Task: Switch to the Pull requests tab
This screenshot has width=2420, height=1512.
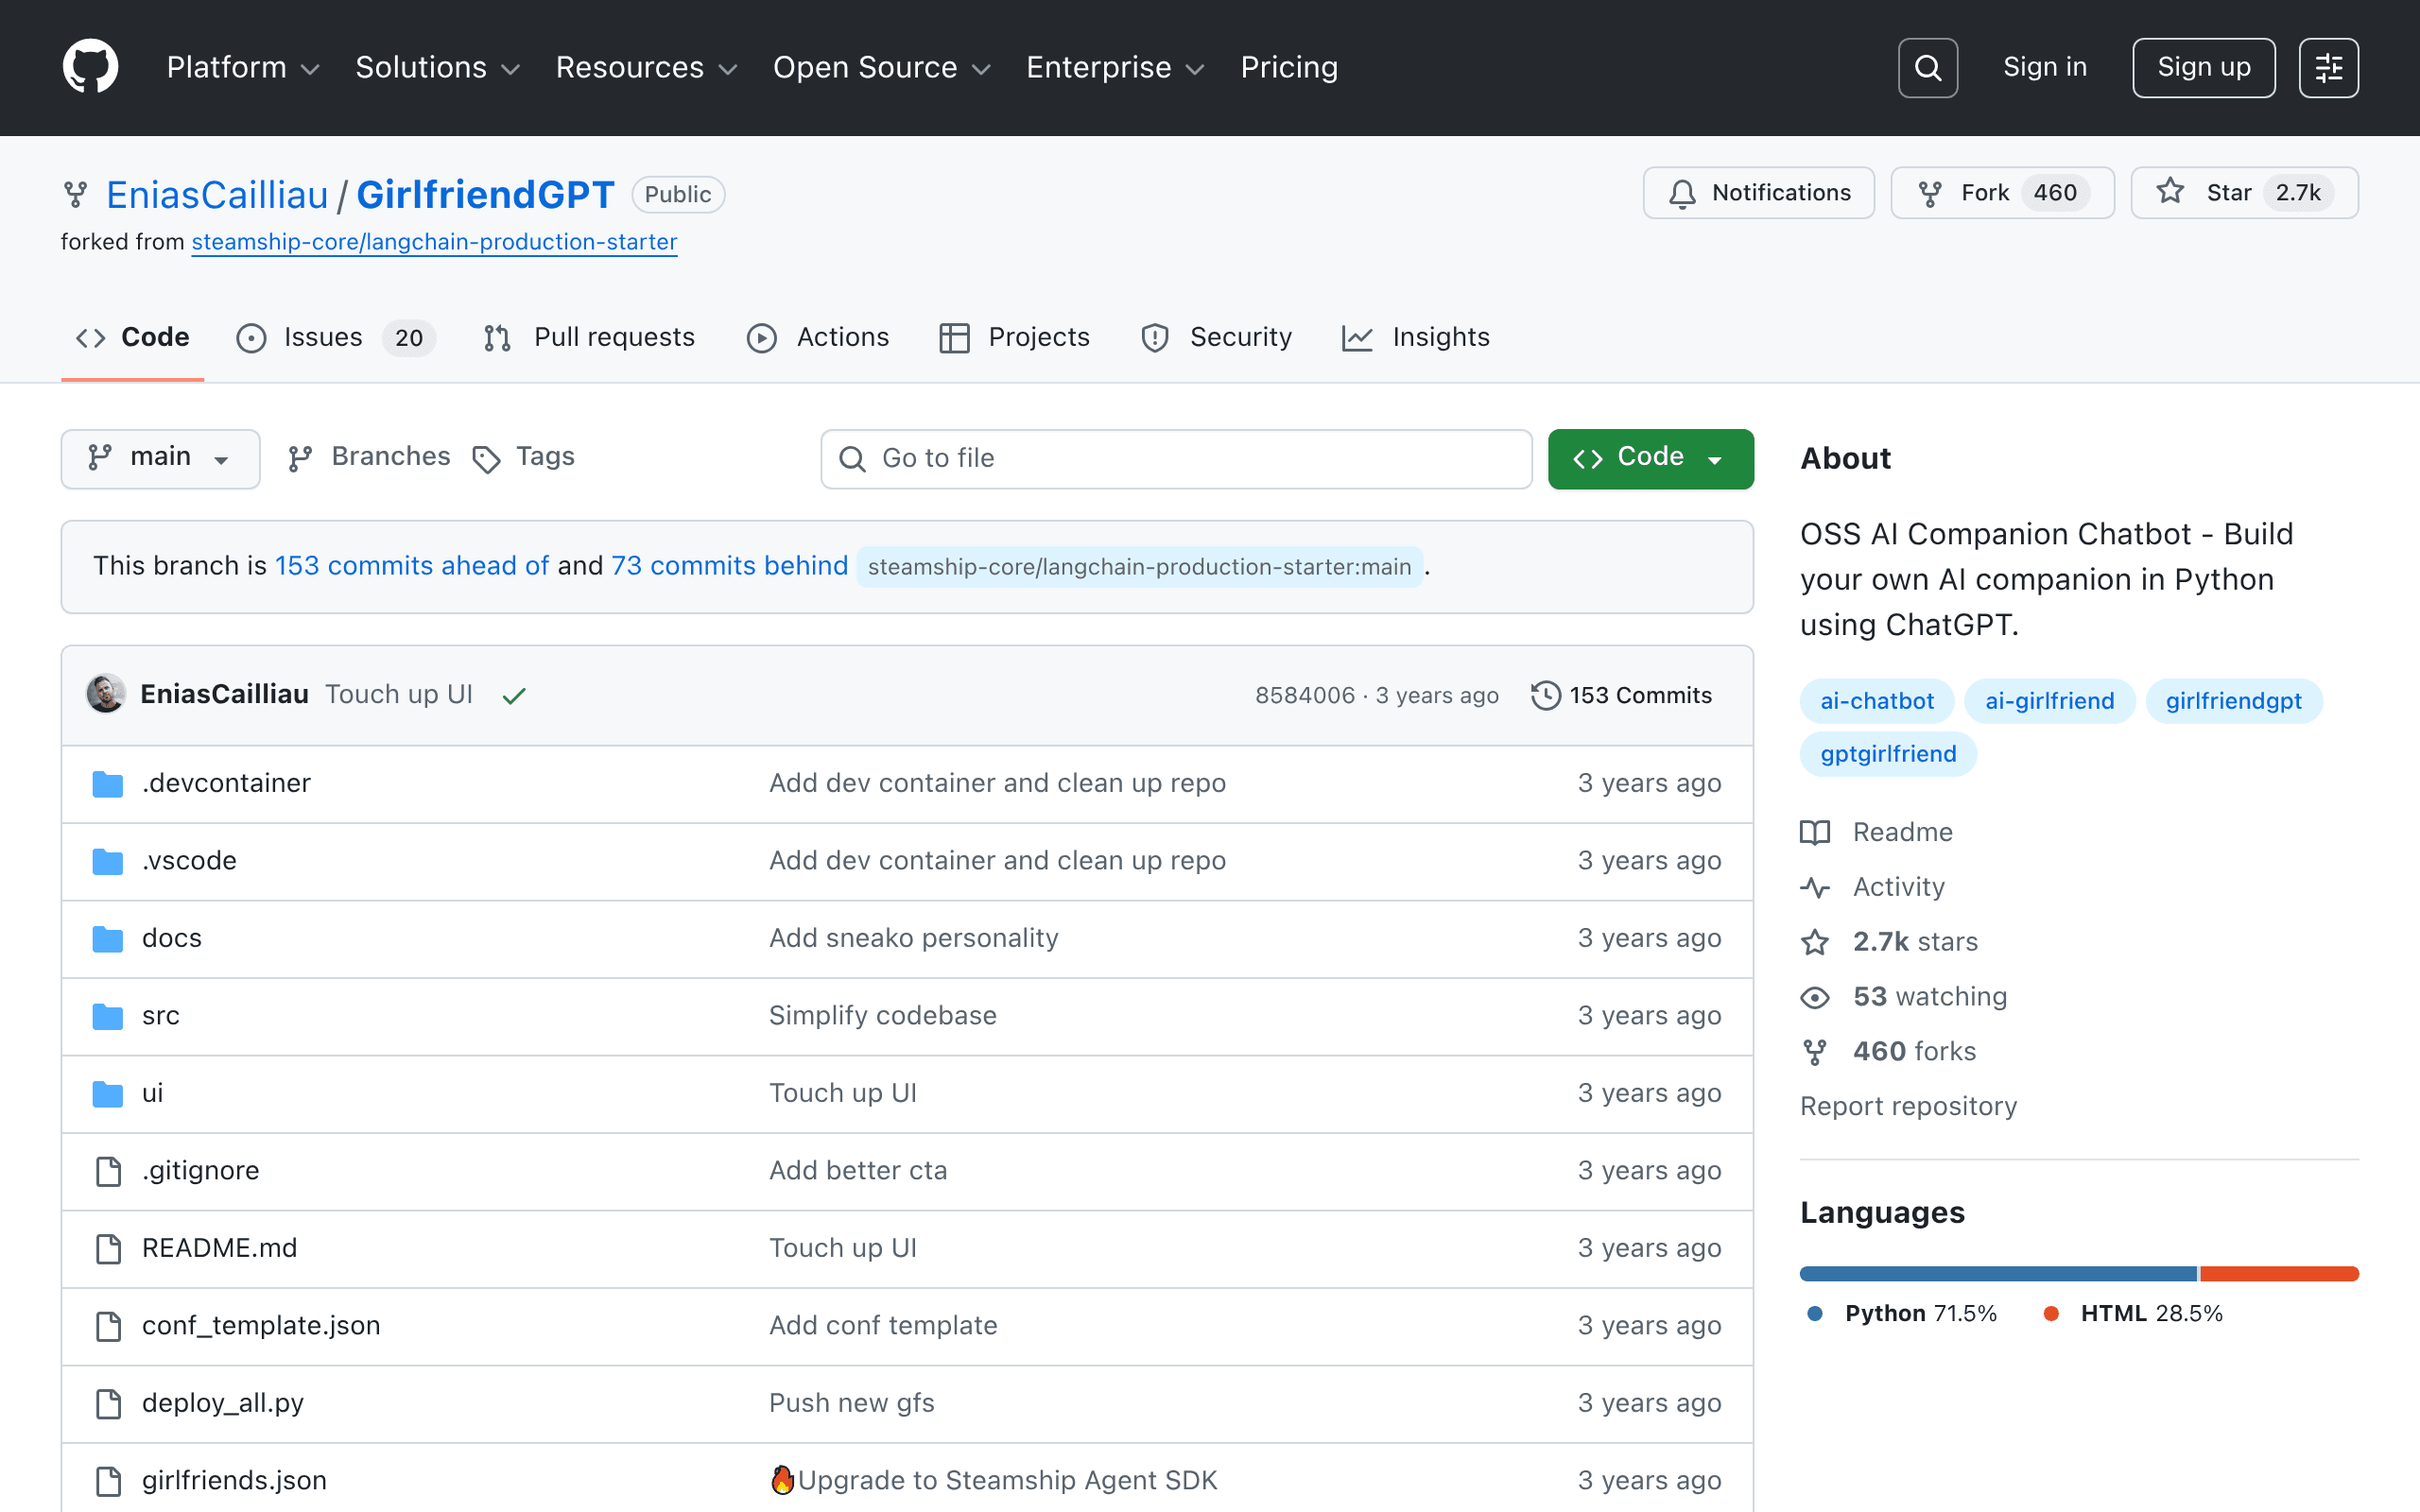Action: pos(589,337)
